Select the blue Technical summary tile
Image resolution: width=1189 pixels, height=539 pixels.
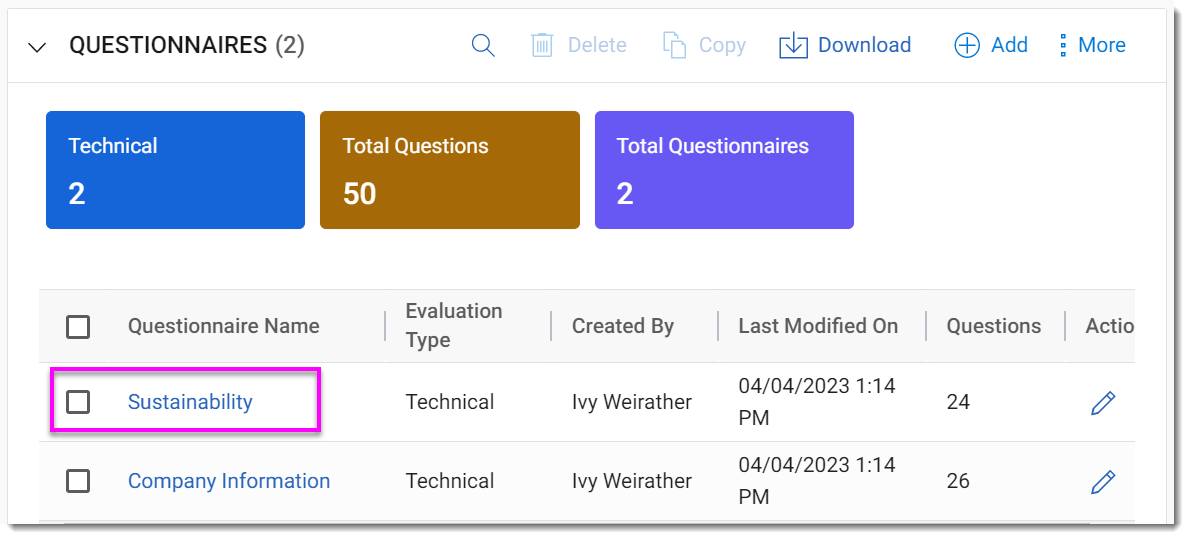click(175, 170)
